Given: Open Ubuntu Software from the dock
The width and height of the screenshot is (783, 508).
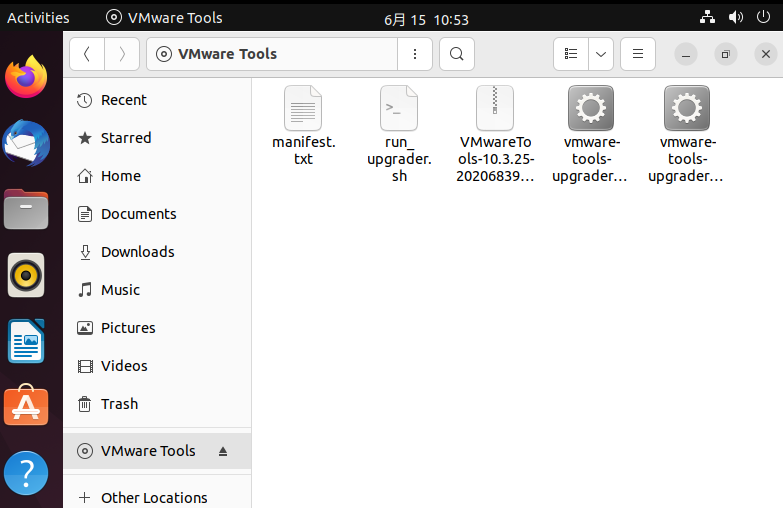Looking at the screenshot, I should coord(26,406).
